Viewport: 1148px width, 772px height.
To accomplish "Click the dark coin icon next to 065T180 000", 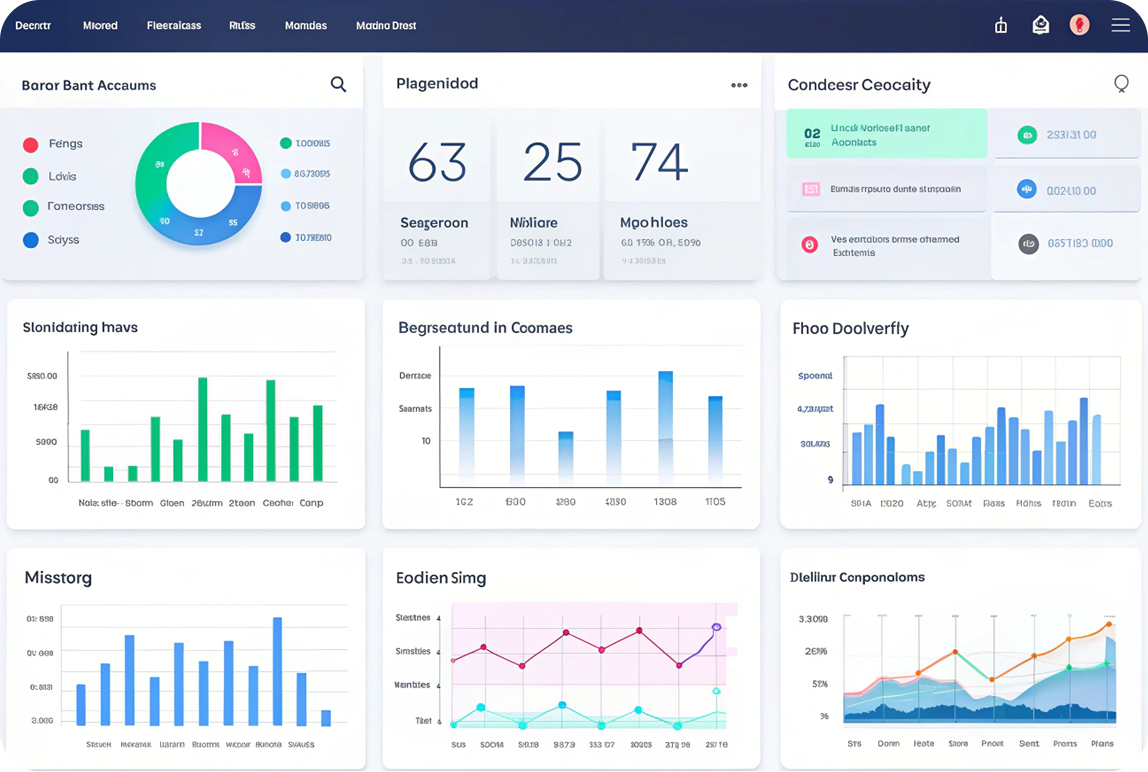I will pos(1027,243).
